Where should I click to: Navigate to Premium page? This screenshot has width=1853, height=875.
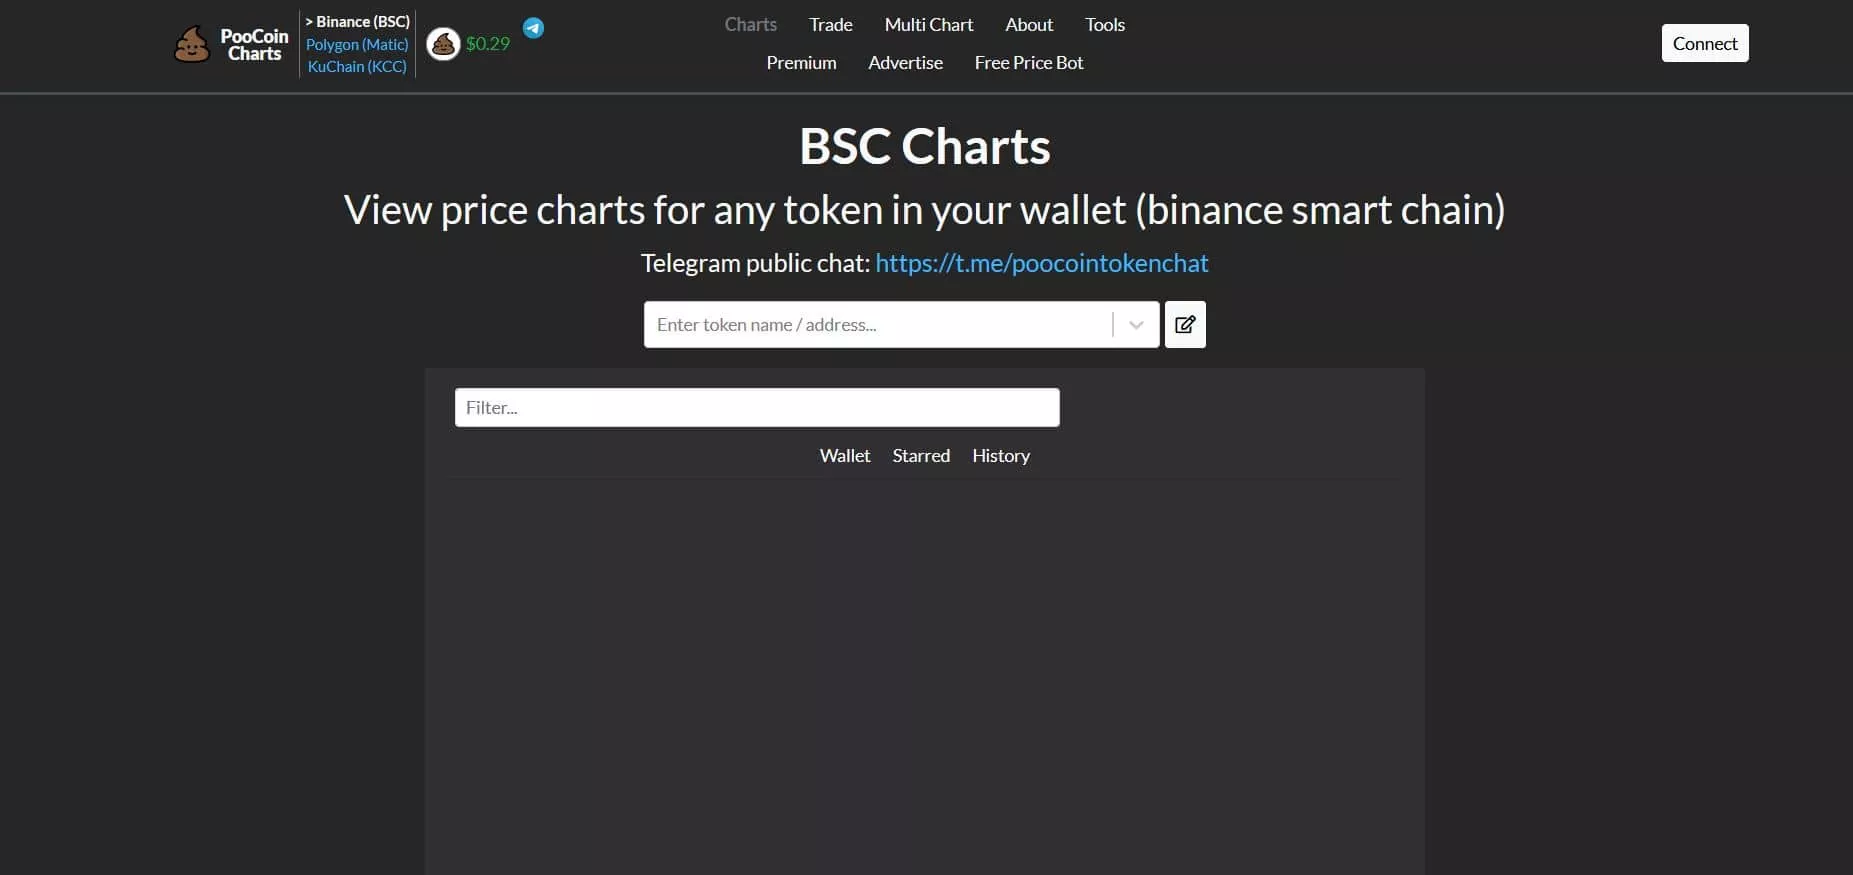(x=801, y=63)
